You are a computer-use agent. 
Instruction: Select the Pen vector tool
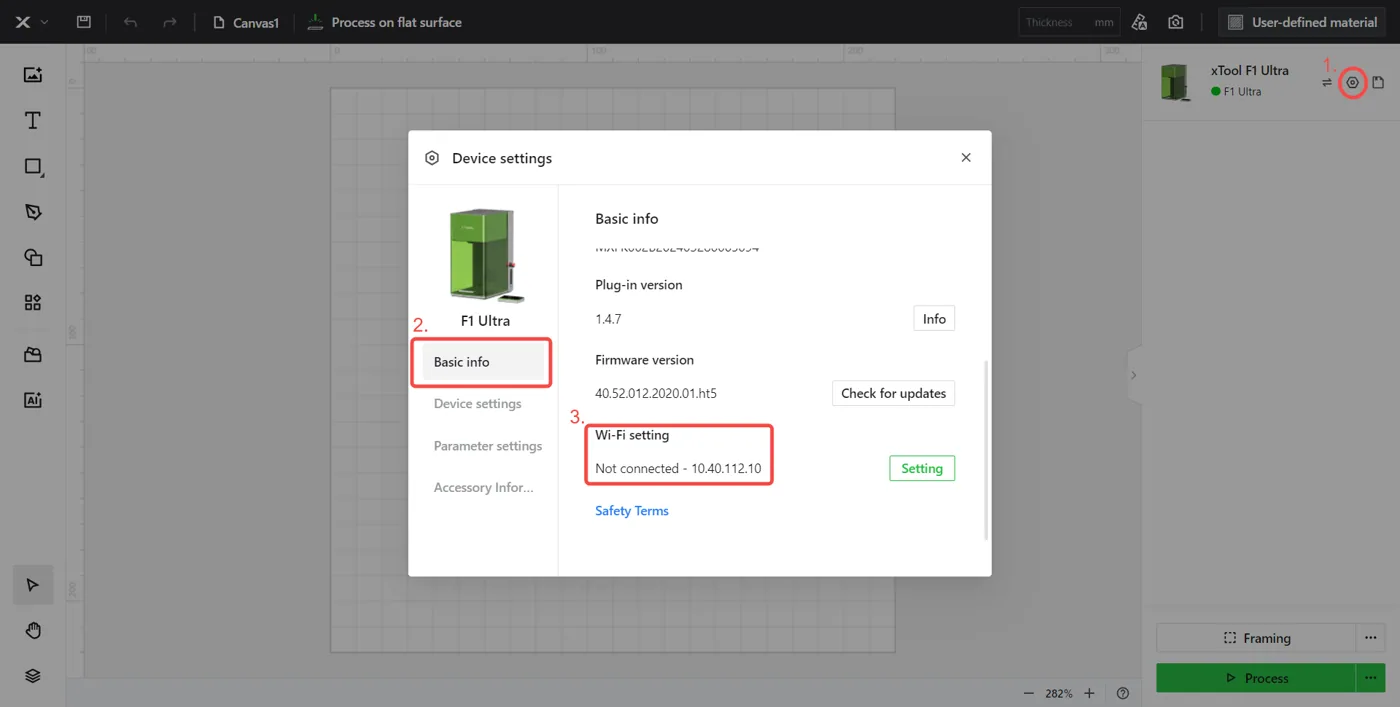(33, 212)
